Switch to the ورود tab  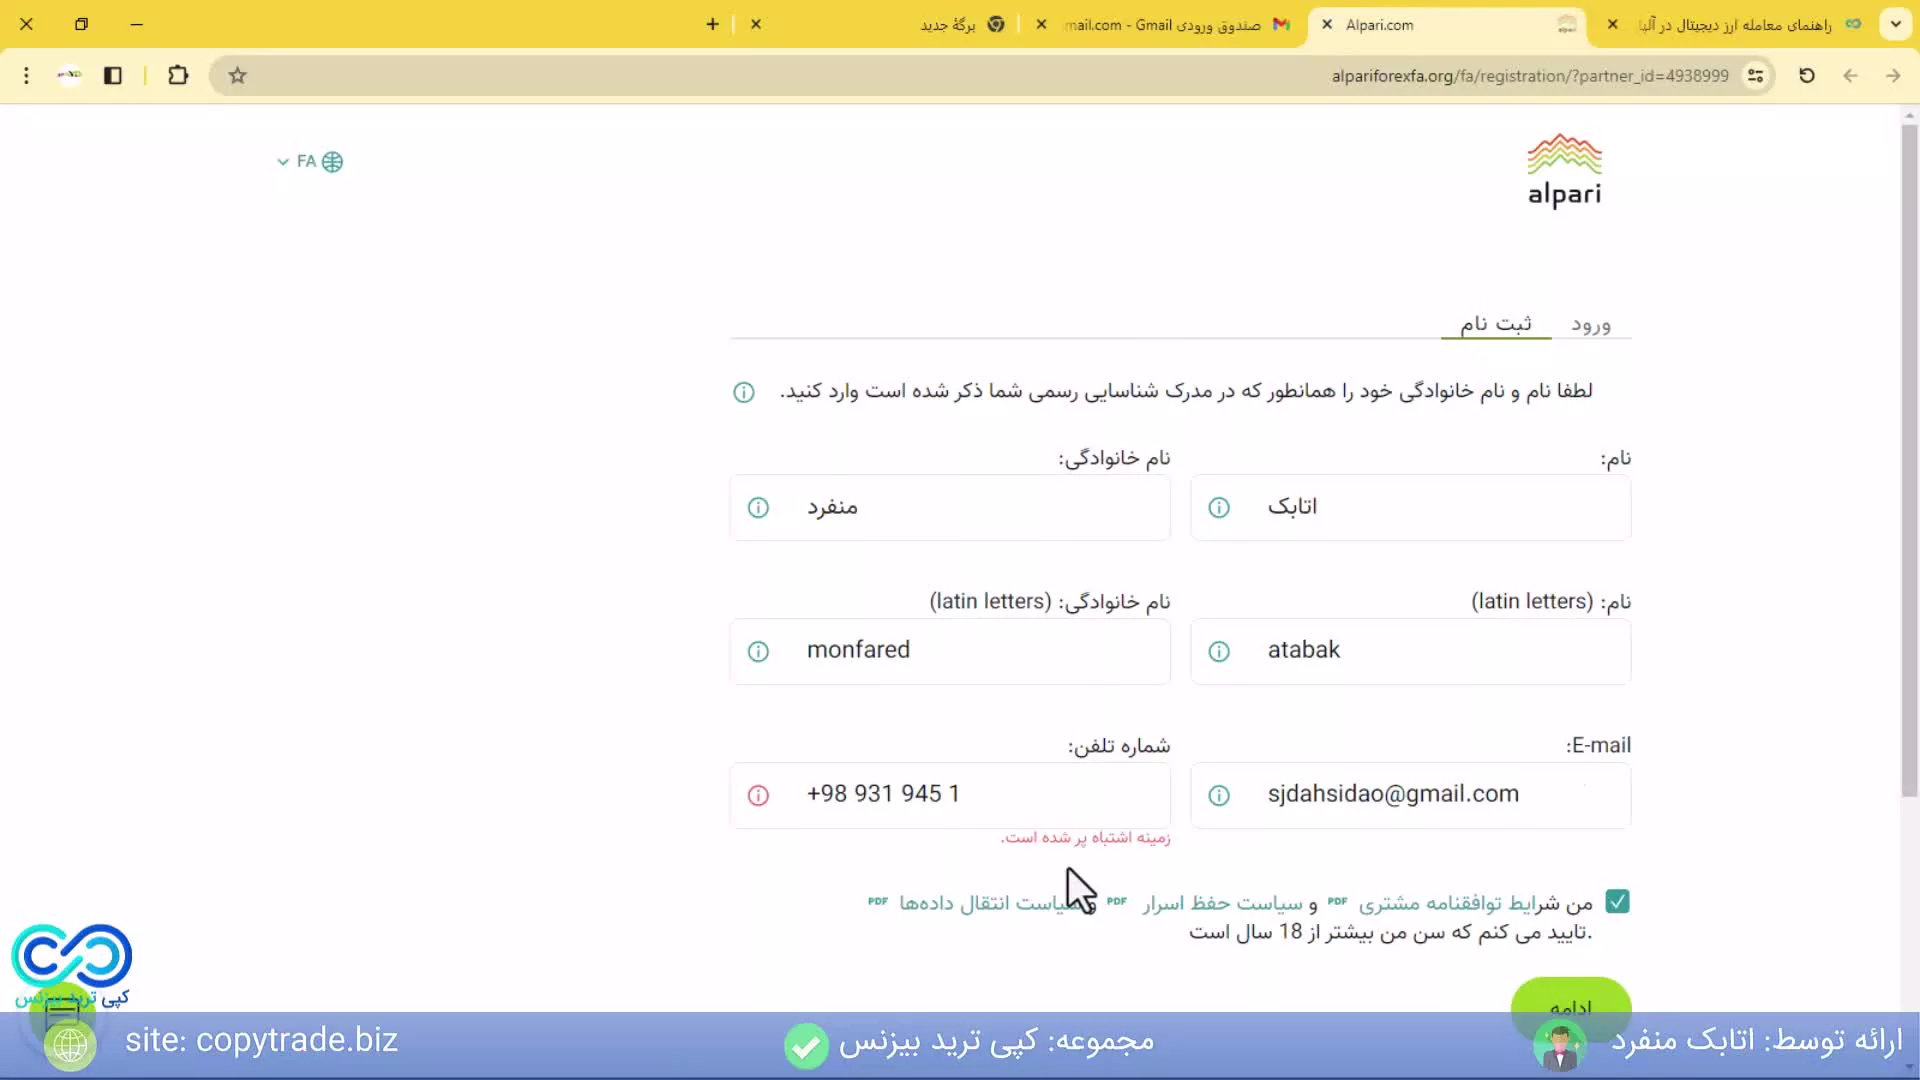point(1590,324)
